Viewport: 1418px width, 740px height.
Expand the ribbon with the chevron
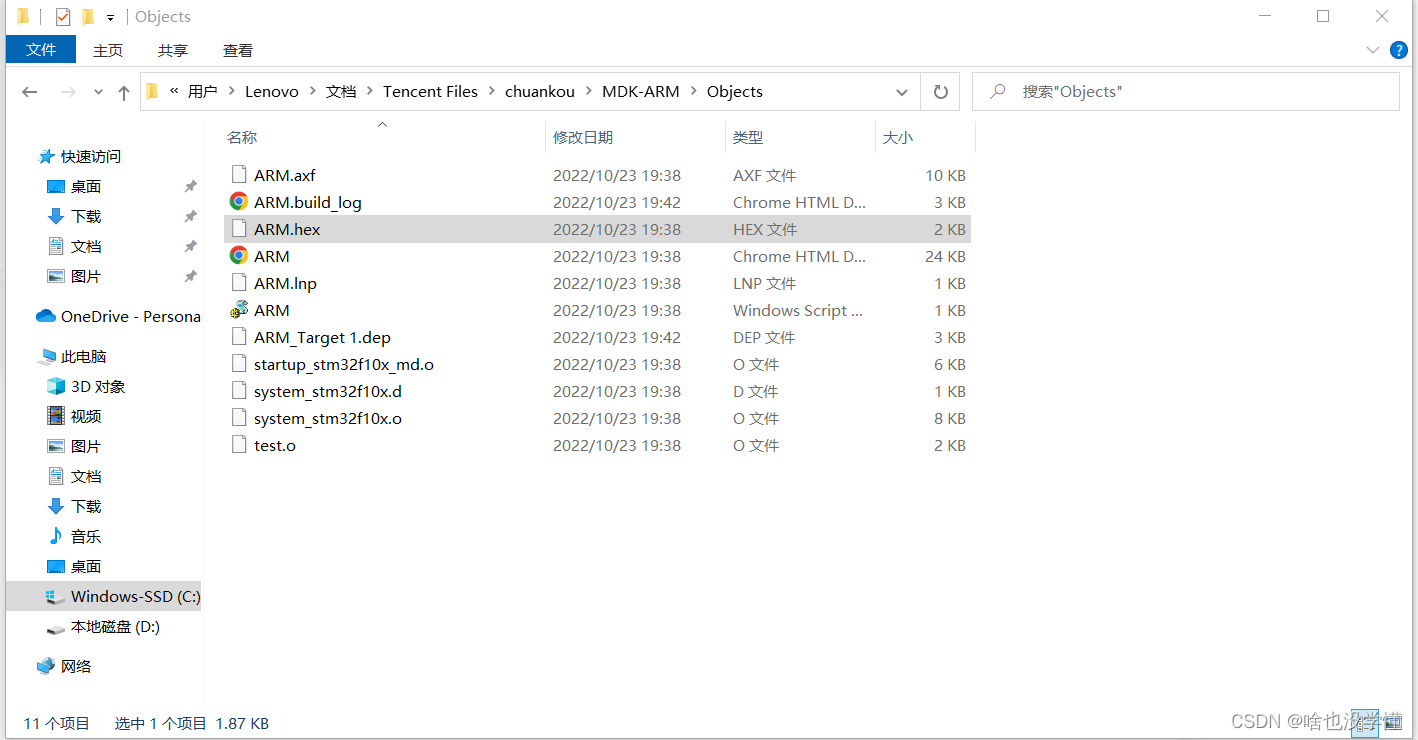coord(1372,50)
